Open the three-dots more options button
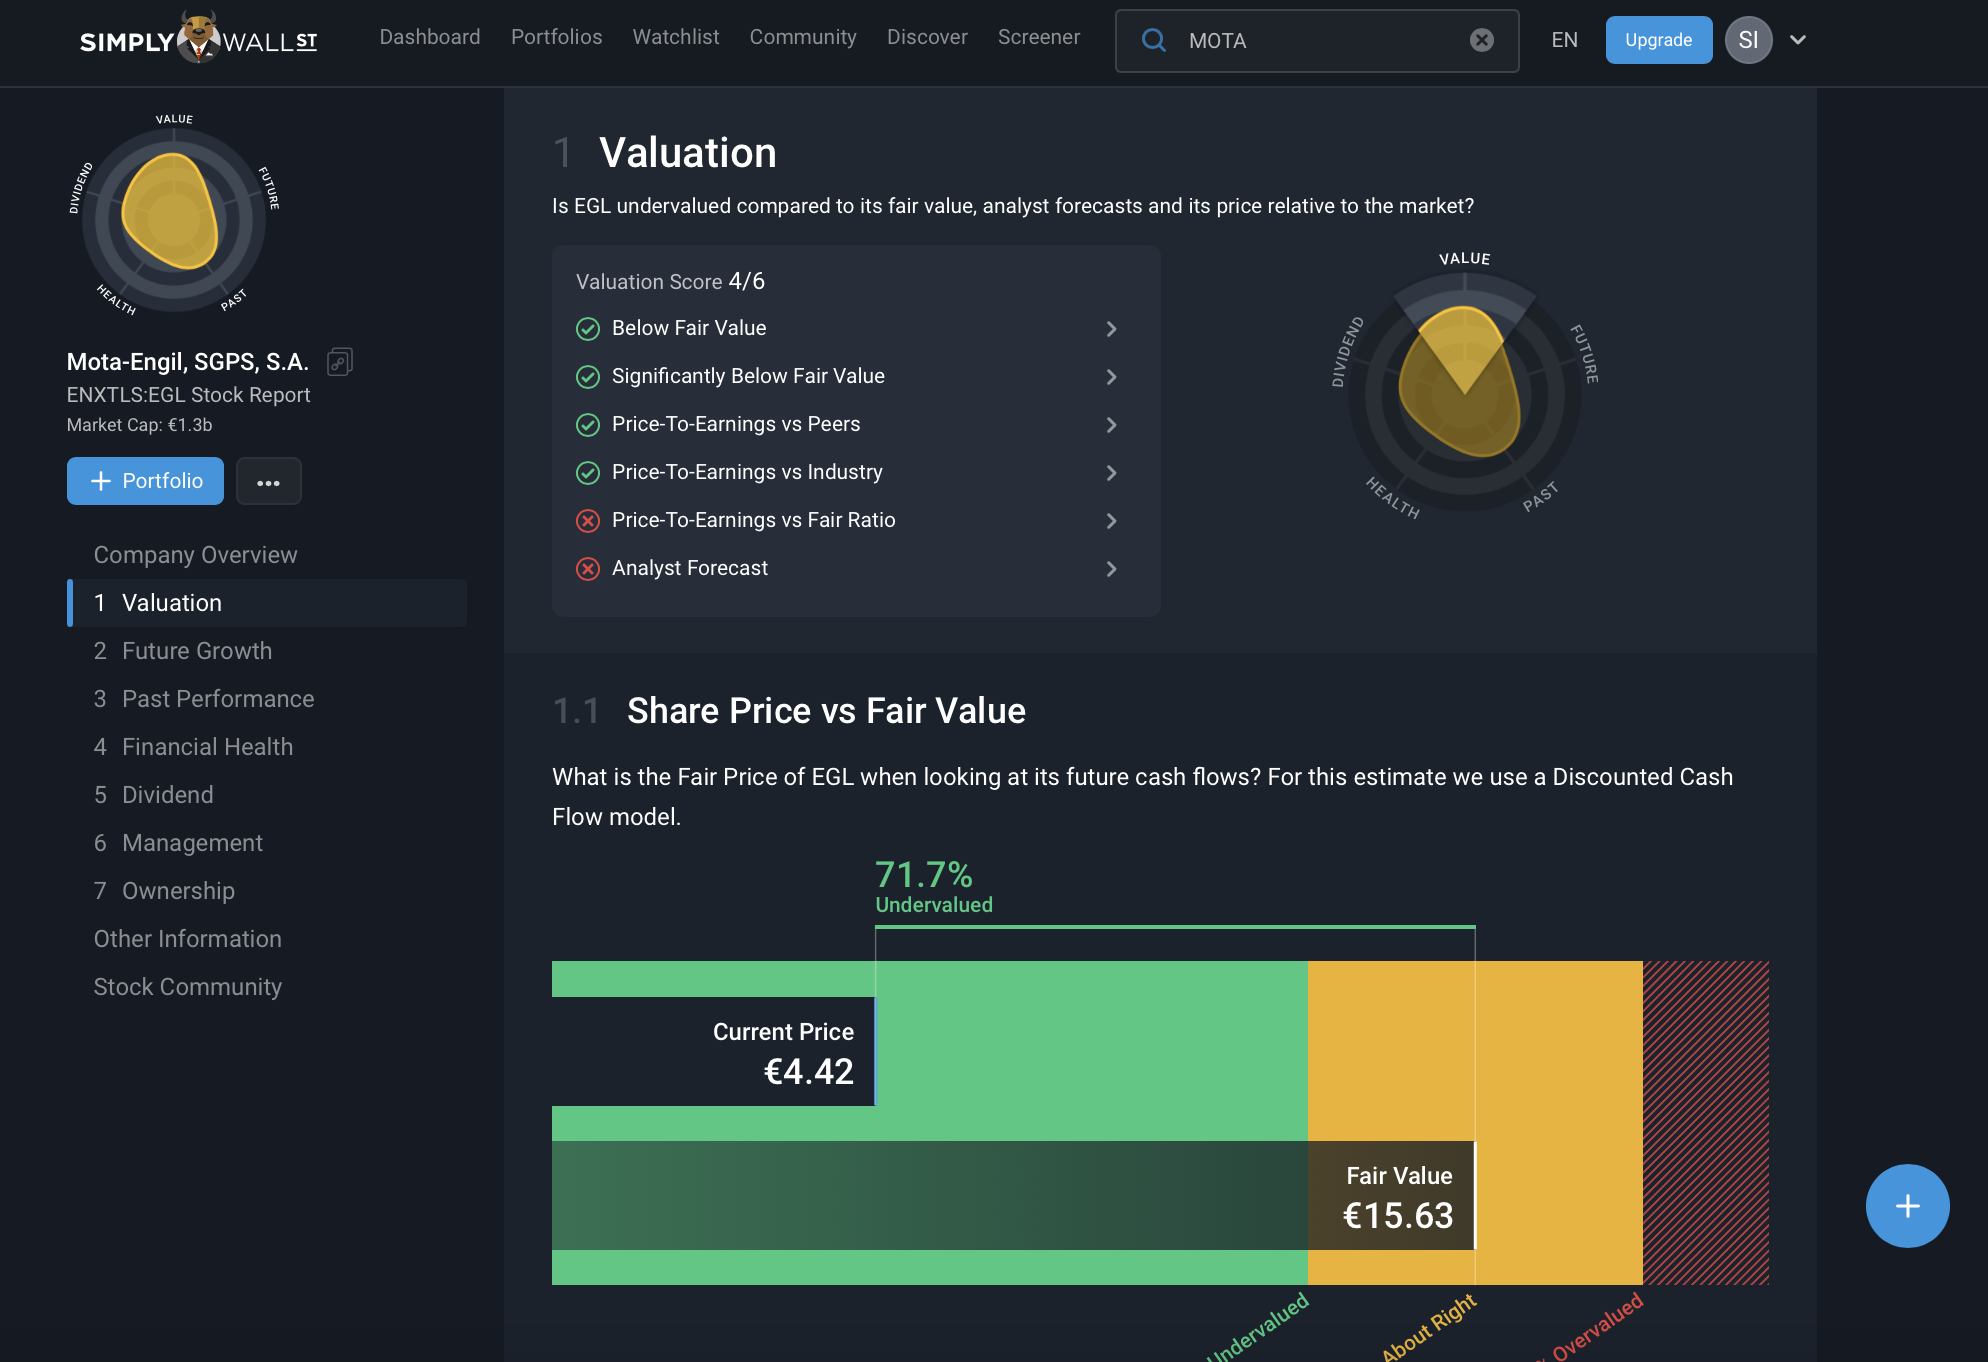The image size is (1988, 1362). click(x=268, y=482)
